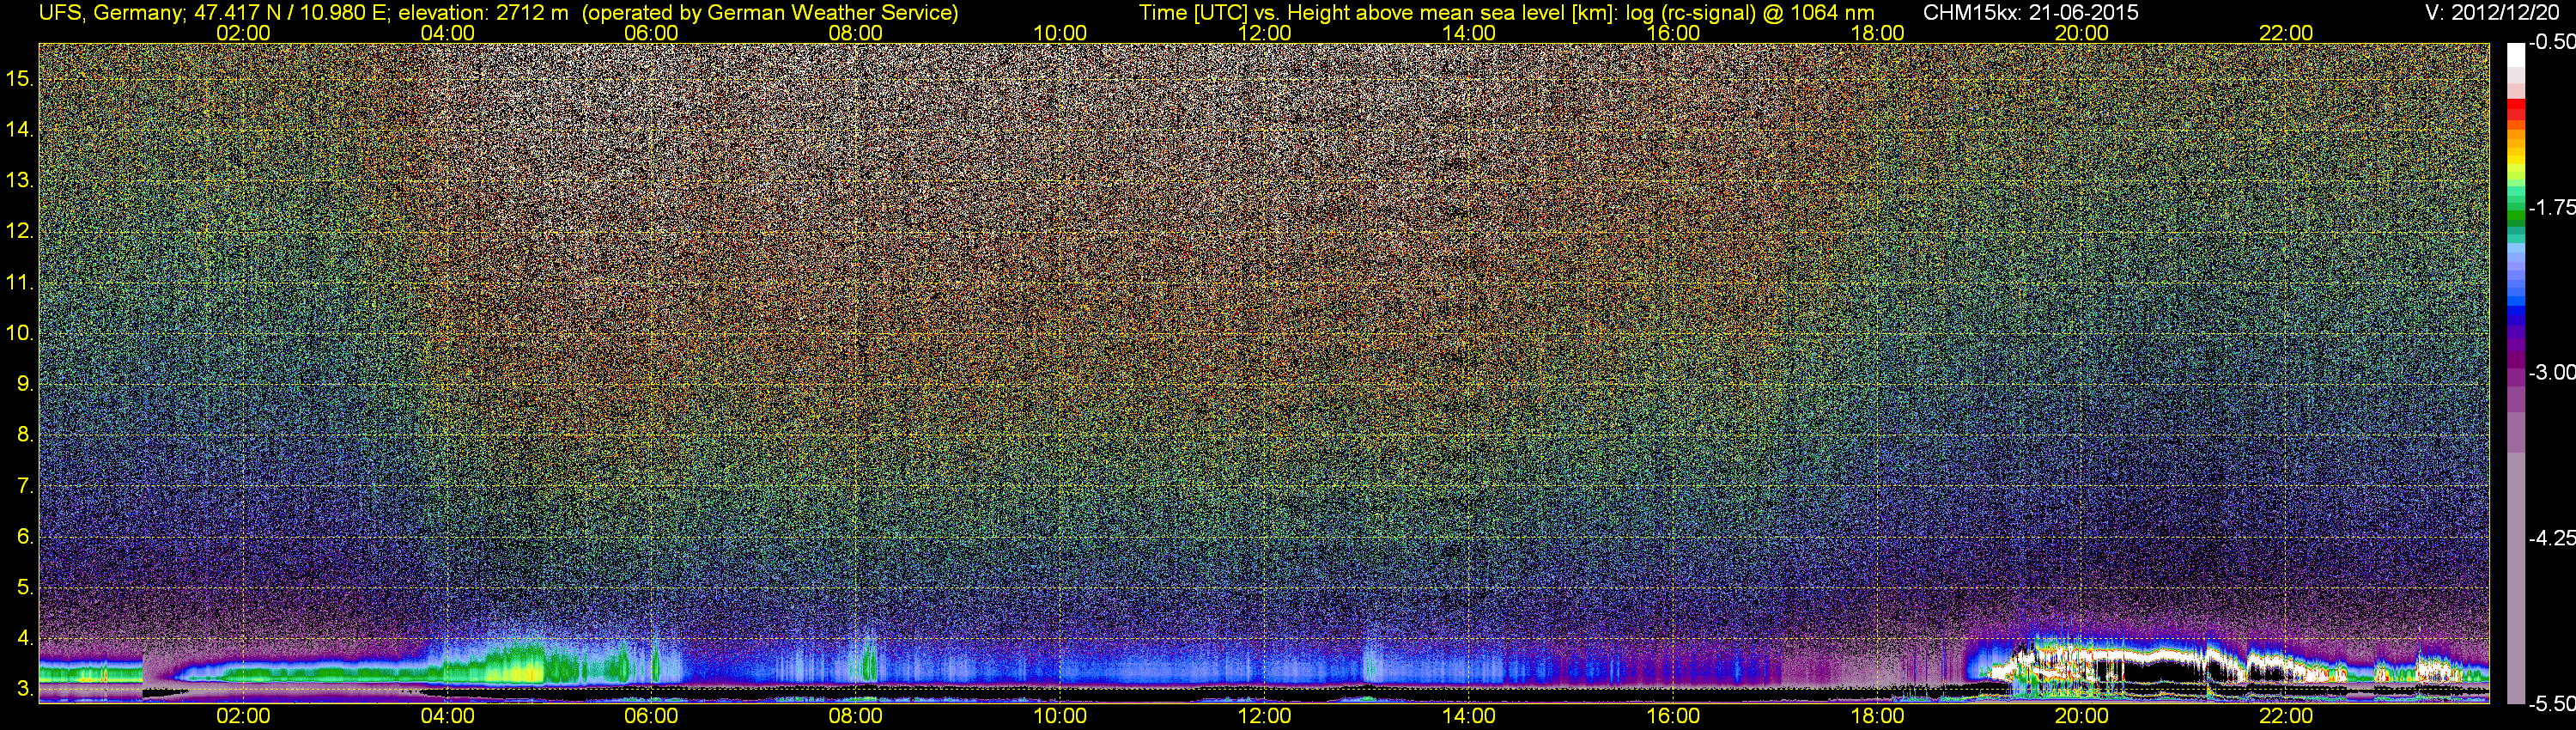Image resolution: width=2576 pixels, height=730 pixels.
Task: Click the height axis label 6.
Action: (x=25, y=537)
